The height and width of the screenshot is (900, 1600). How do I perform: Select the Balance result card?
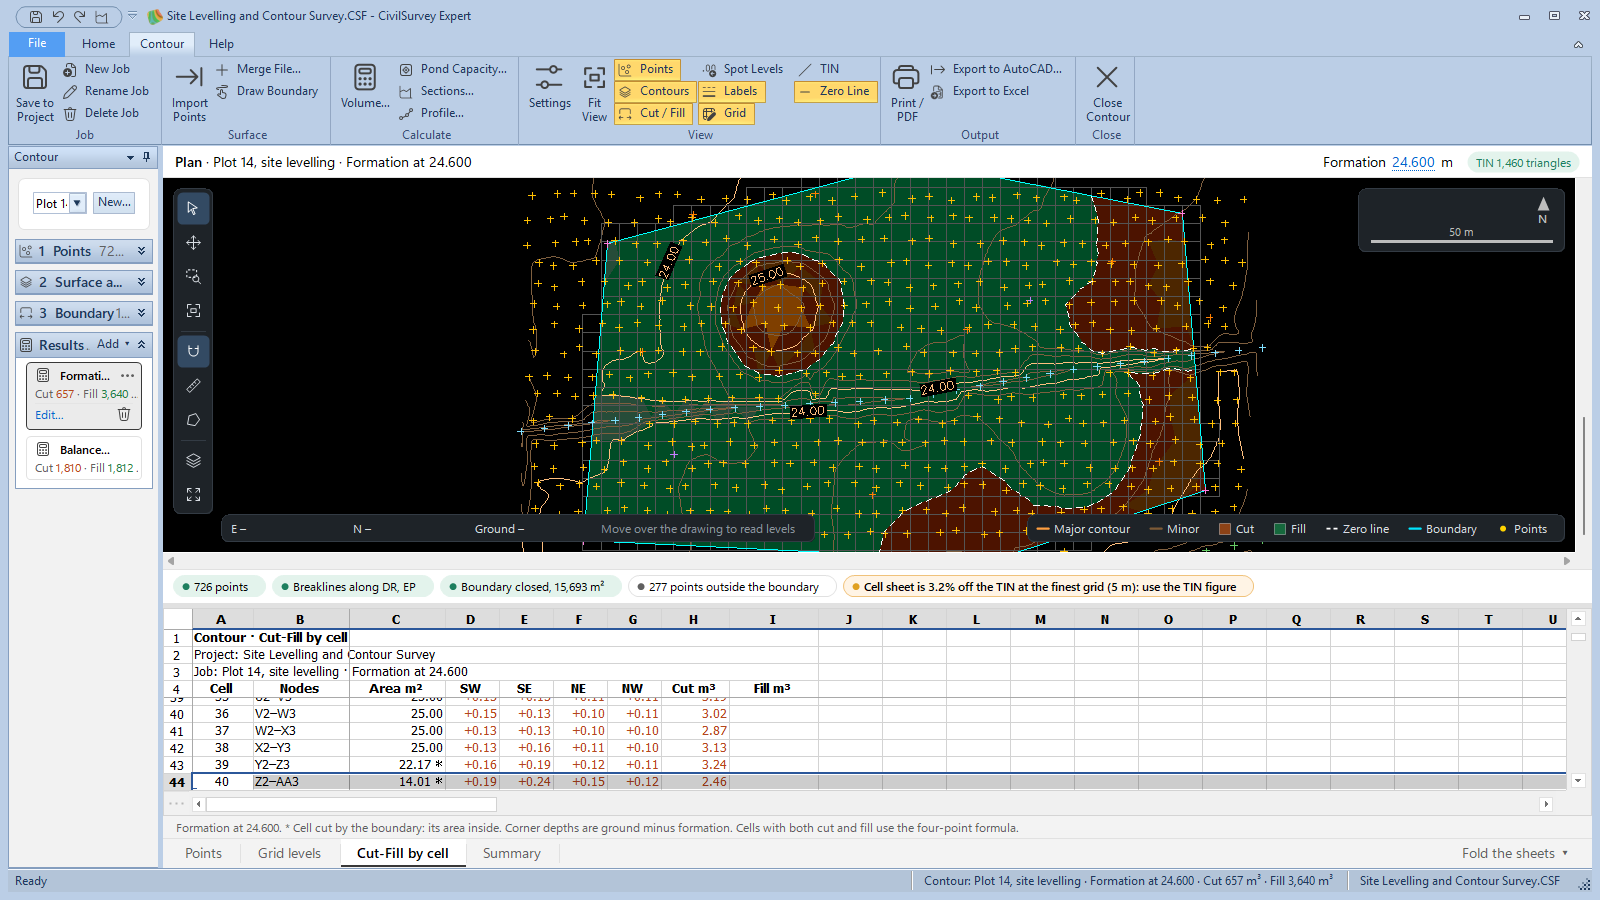[x=84, y=458]
